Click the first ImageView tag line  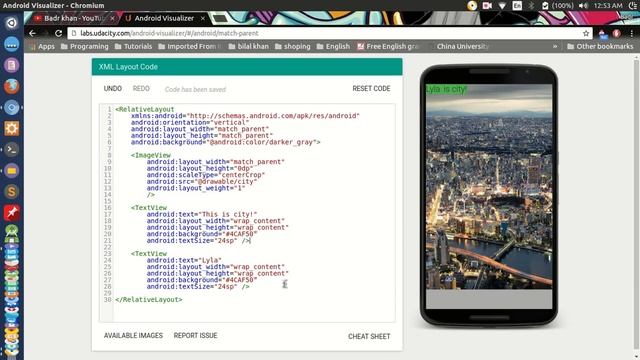pos(151,155)
